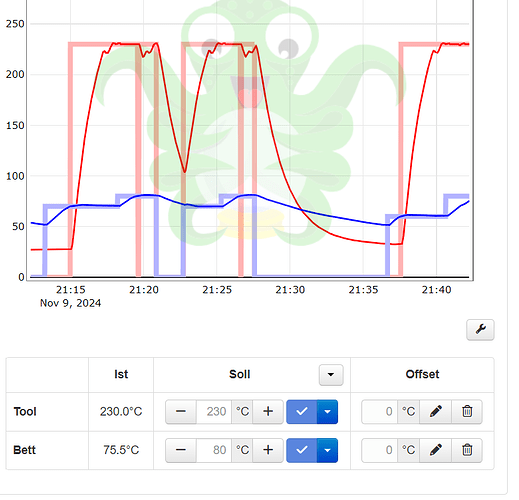
Task: Click graph at the 21:30 time marker
Action: (x=290, y=290)
